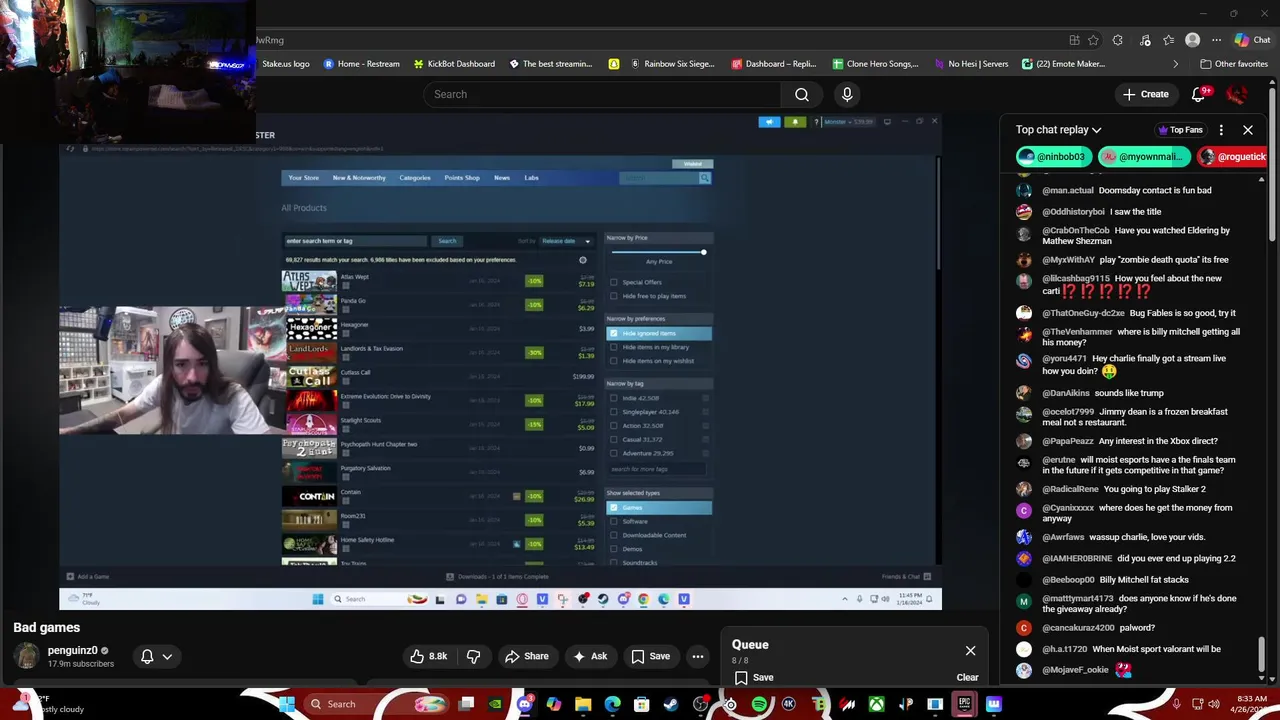Open OBS Studio from the taskbar
The width and height of the screenshot is (1280, 720).
[x=701, y=704]
